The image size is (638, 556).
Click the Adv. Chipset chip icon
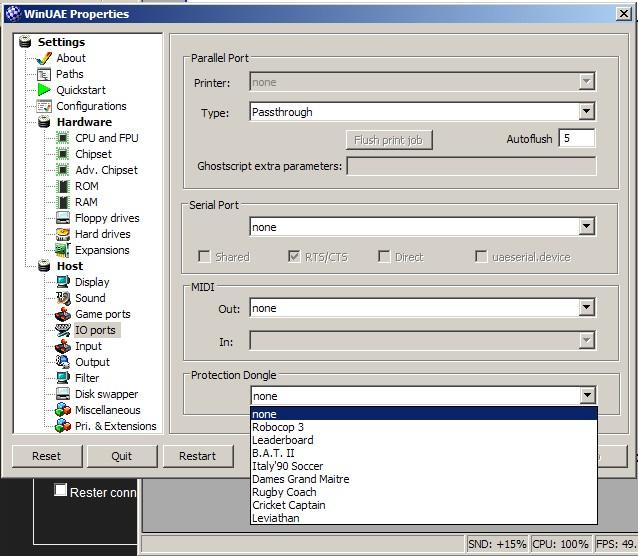pyautogui.click(x=63, y=170)
